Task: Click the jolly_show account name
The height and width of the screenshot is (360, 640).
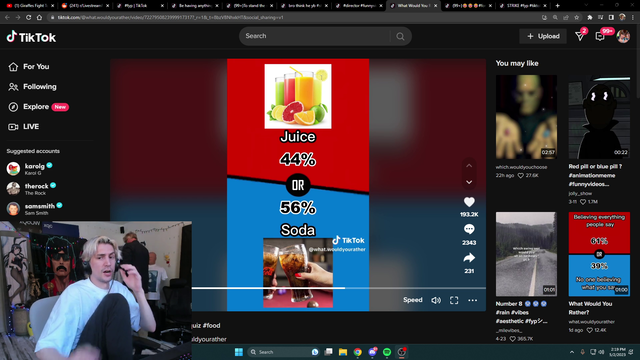Action: pos(580,193)
